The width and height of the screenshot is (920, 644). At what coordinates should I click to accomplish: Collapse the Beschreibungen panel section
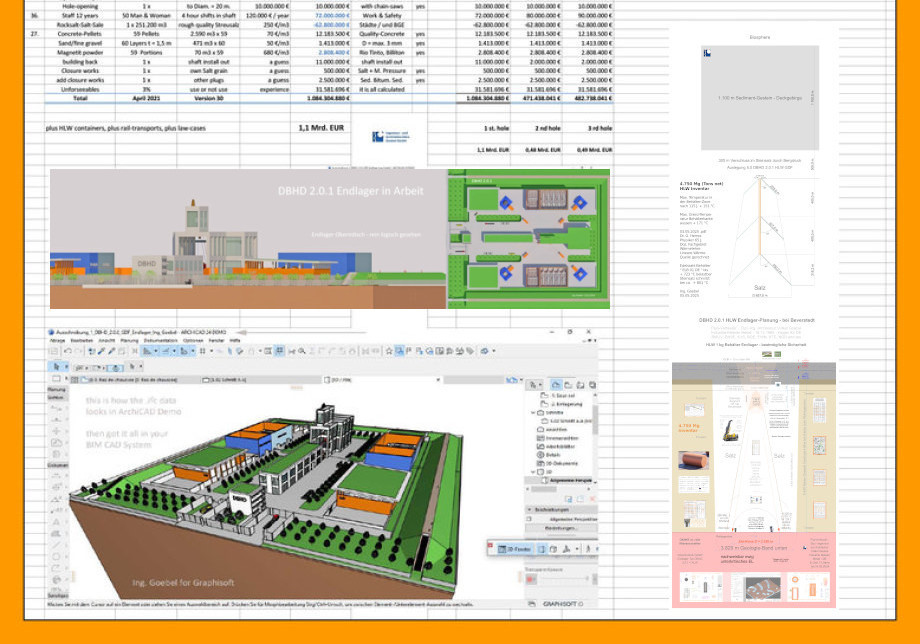coord(530,509)
